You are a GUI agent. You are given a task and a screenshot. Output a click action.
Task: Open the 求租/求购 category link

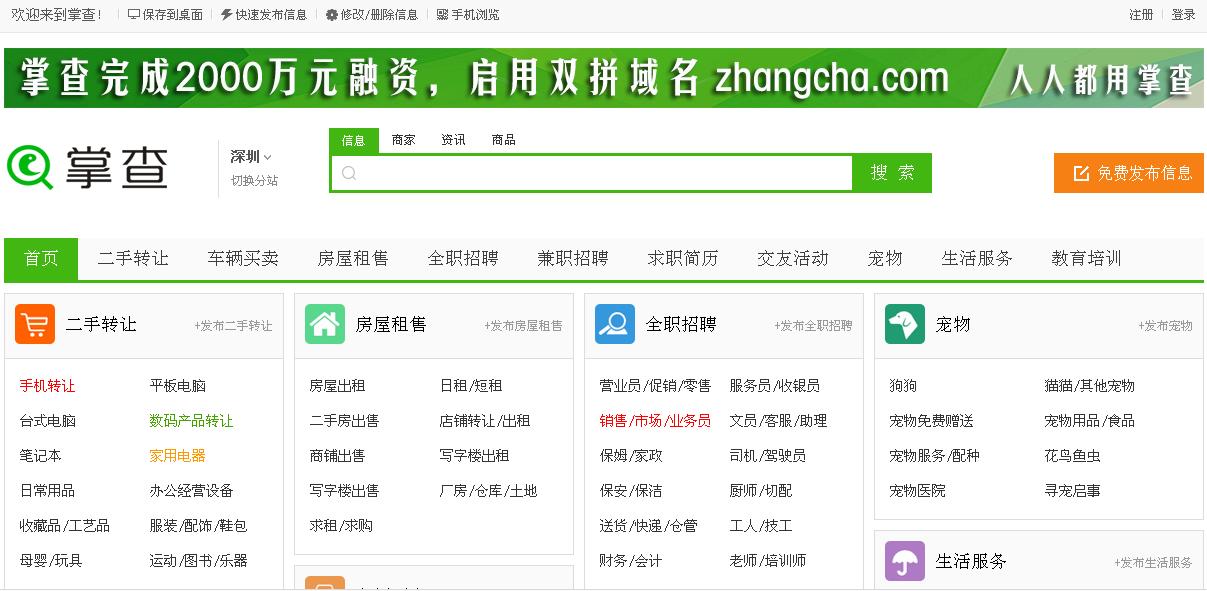341,526
